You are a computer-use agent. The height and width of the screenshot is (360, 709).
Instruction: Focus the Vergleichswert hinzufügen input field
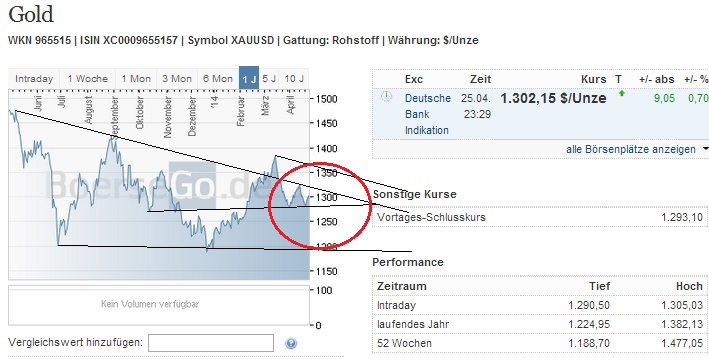pyautogui.click(x=211, y=343)
